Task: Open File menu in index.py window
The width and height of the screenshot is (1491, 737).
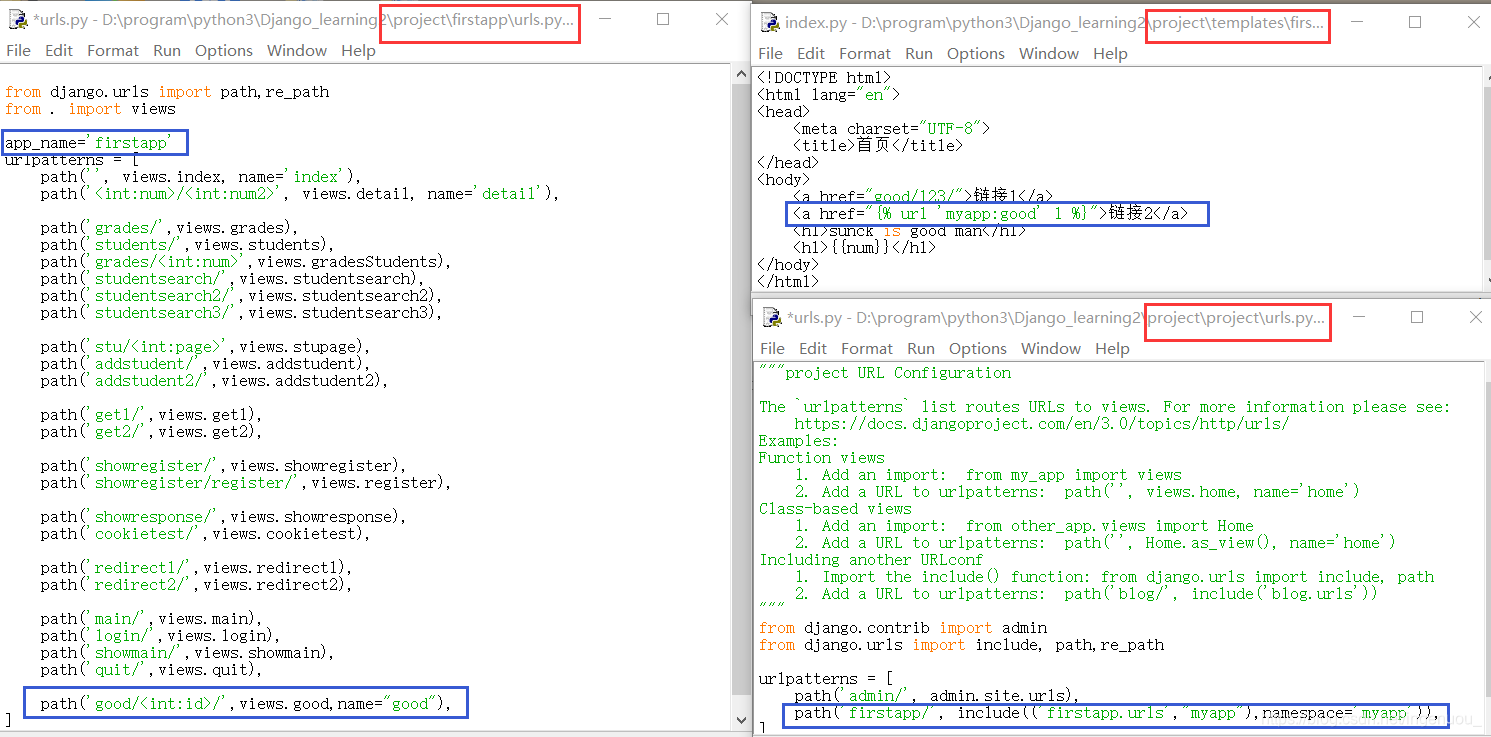Action: coord(770,53)
